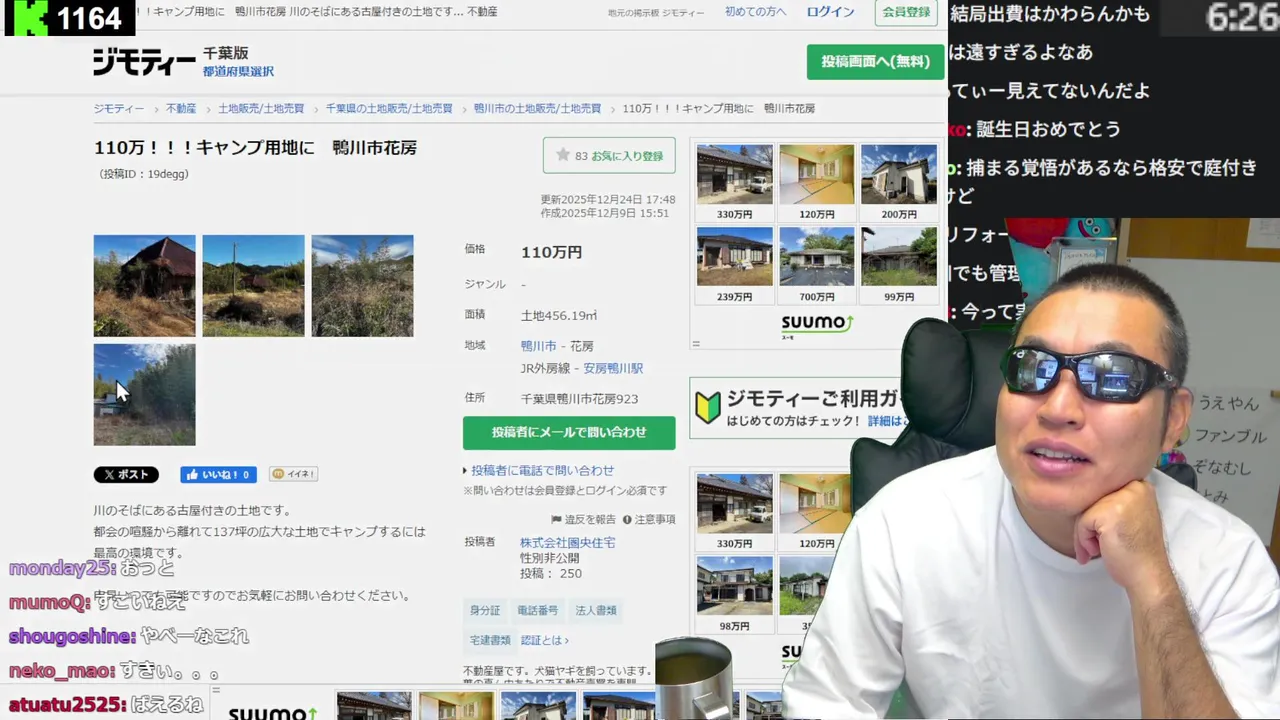This screenshot has height=720, width=1280.
Task: Click the 更新2025年12月24日 17:48 date text
Action: [608, 200]
